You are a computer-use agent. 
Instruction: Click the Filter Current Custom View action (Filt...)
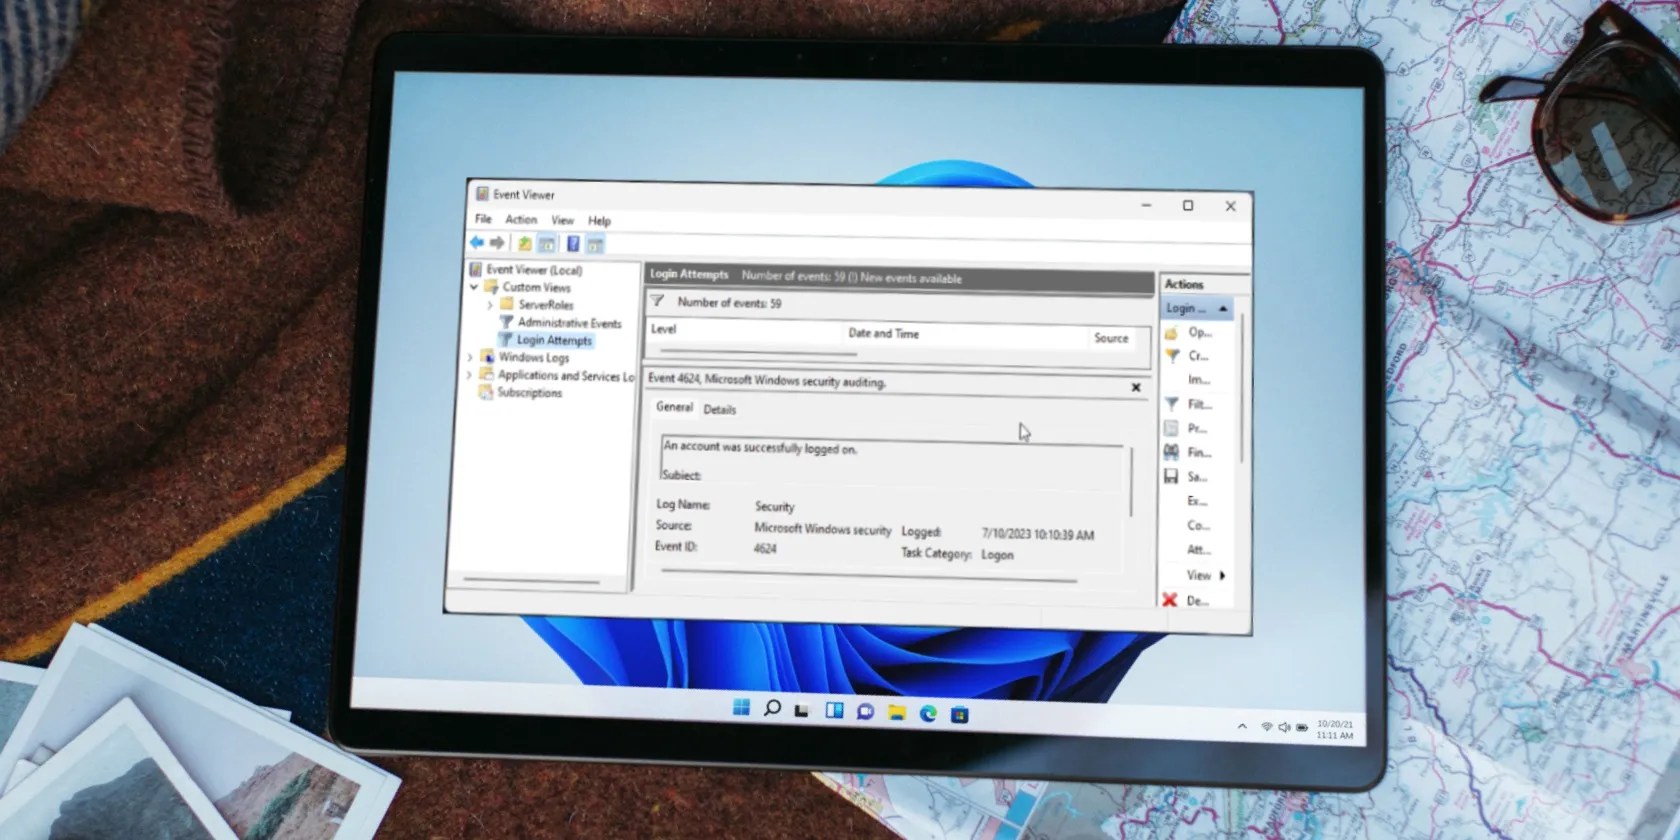pyautogui.click(x=1188, y=404)
